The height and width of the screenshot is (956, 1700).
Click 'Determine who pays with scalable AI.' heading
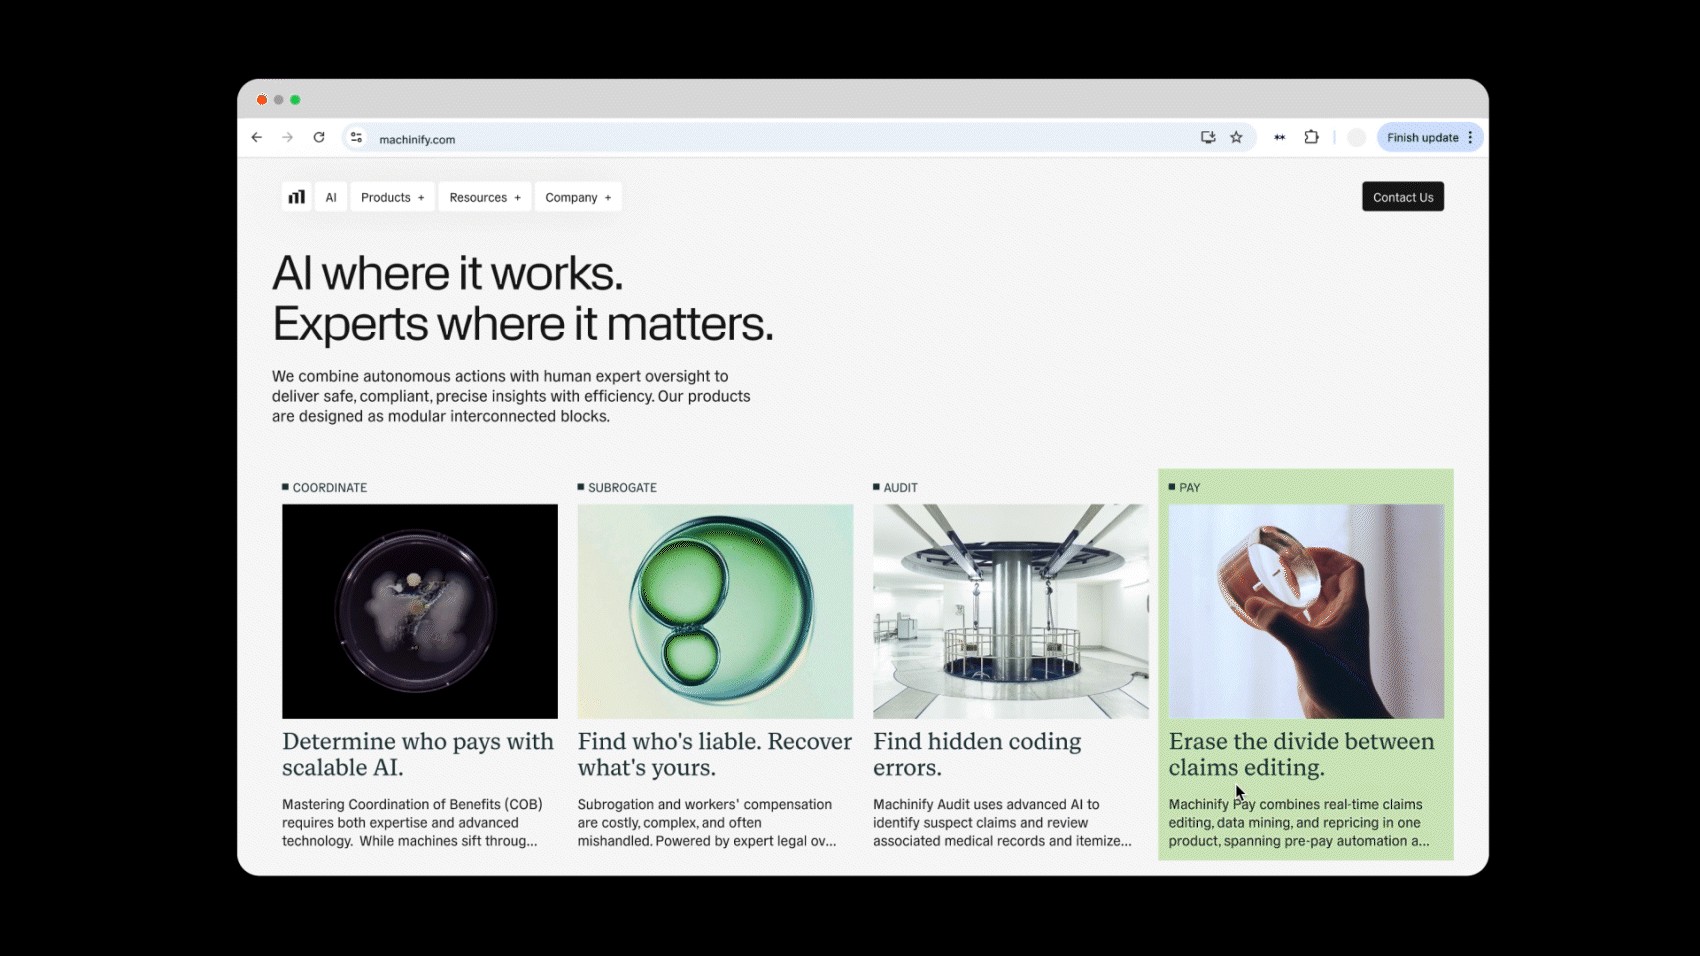pos(418,754)
